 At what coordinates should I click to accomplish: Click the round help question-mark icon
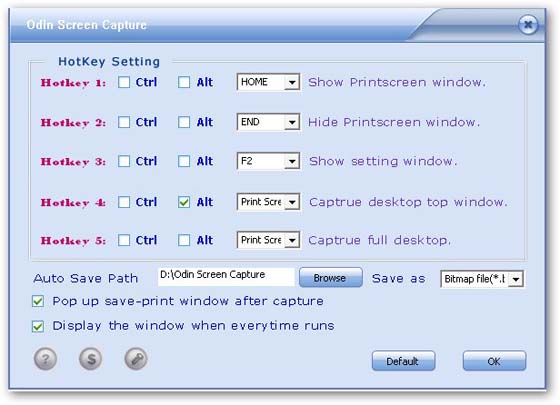point(45,359)
